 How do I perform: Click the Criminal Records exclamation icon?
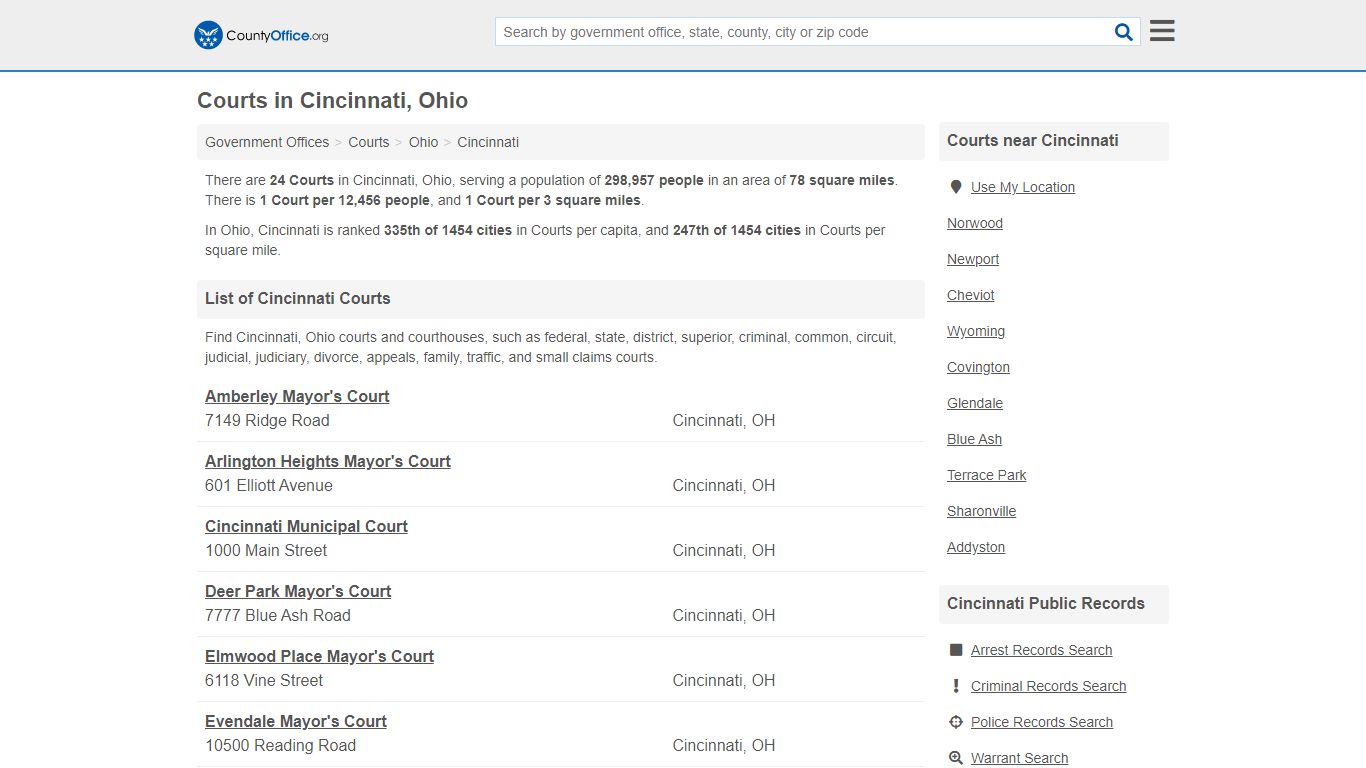[x=955, y=686]
